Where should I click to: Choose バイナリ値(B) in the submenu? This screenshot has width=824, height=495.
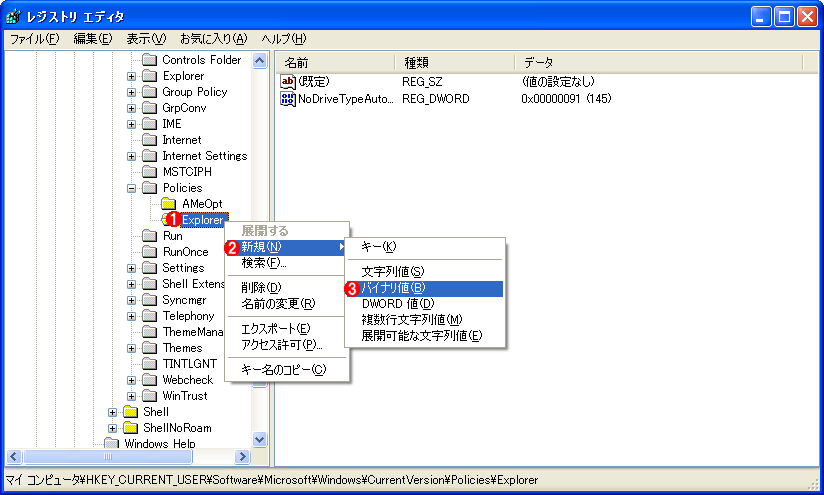point(425,288)
